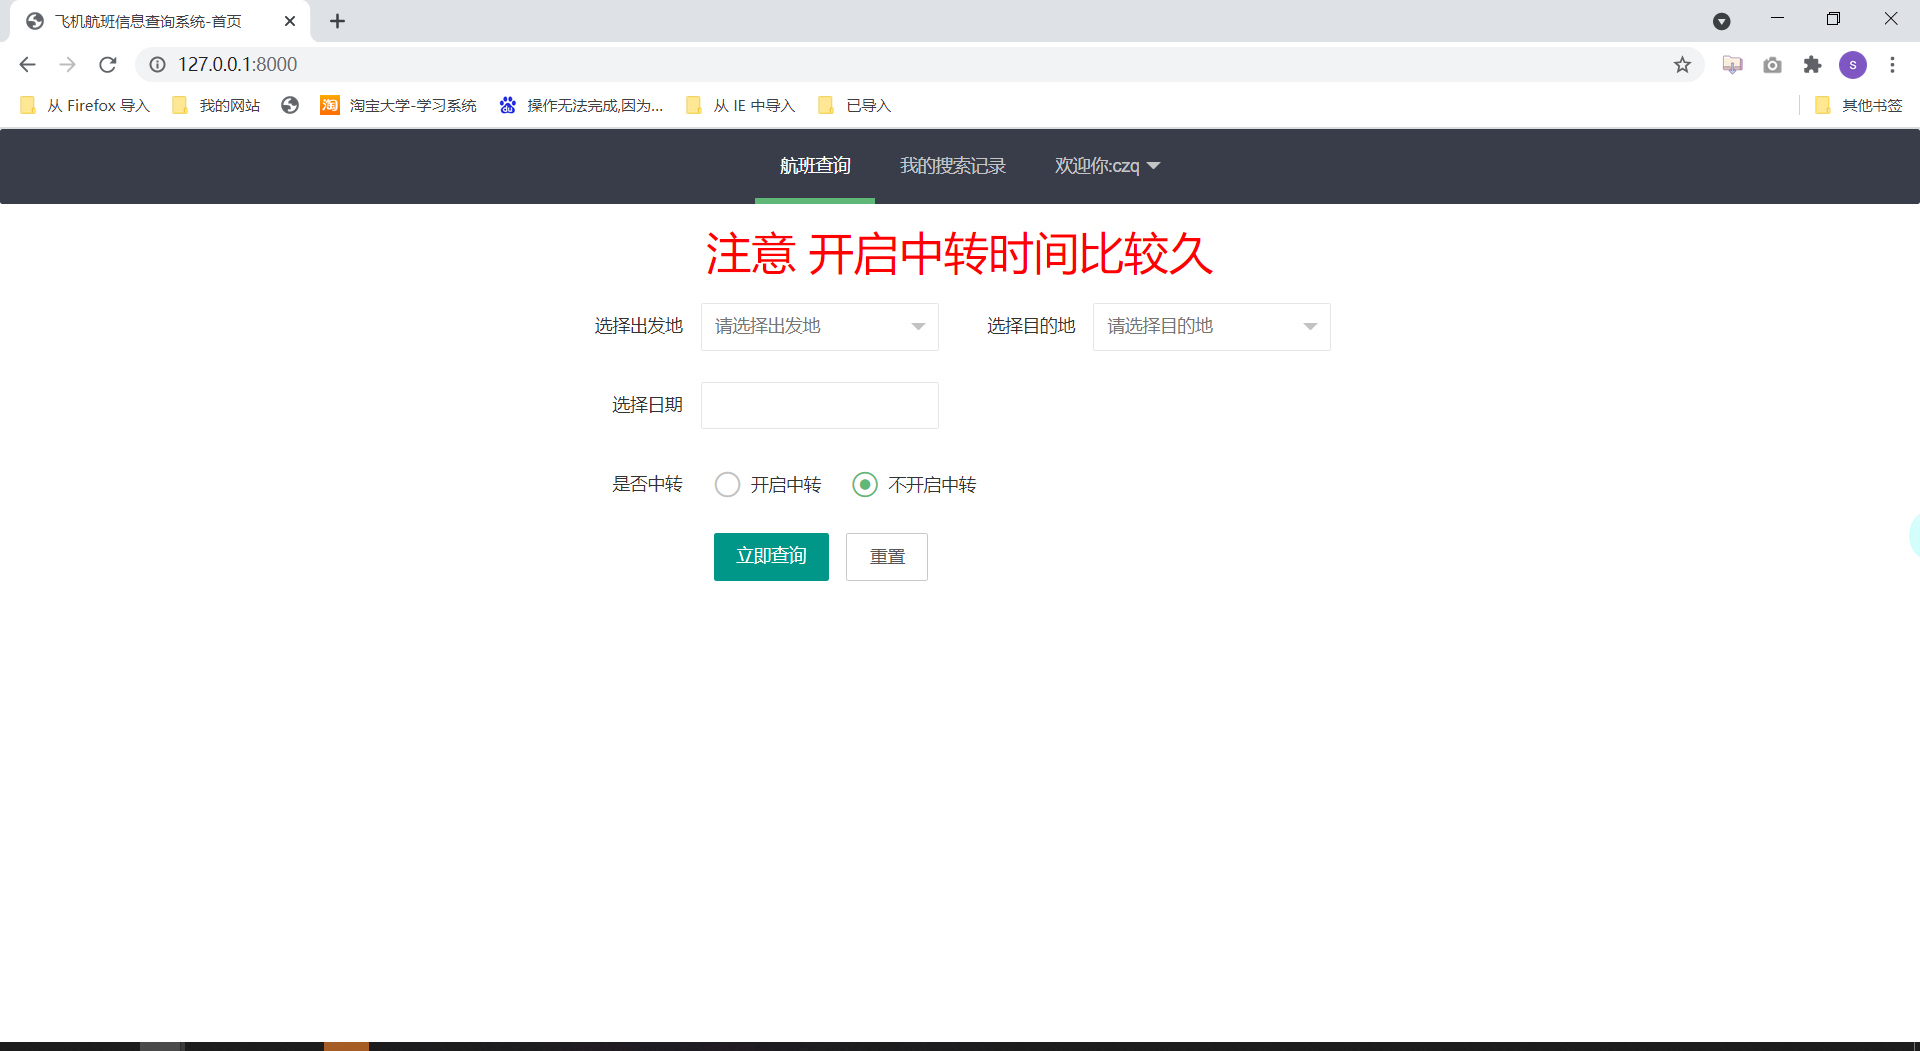
Task: Switch to the 航班查询 nav tab
Action: (815, 166)
